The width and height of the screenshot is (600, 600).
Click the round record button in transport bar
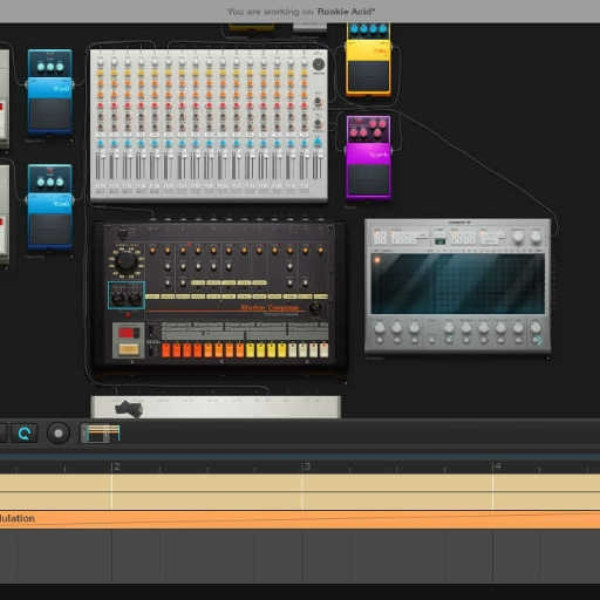point(59,433)
